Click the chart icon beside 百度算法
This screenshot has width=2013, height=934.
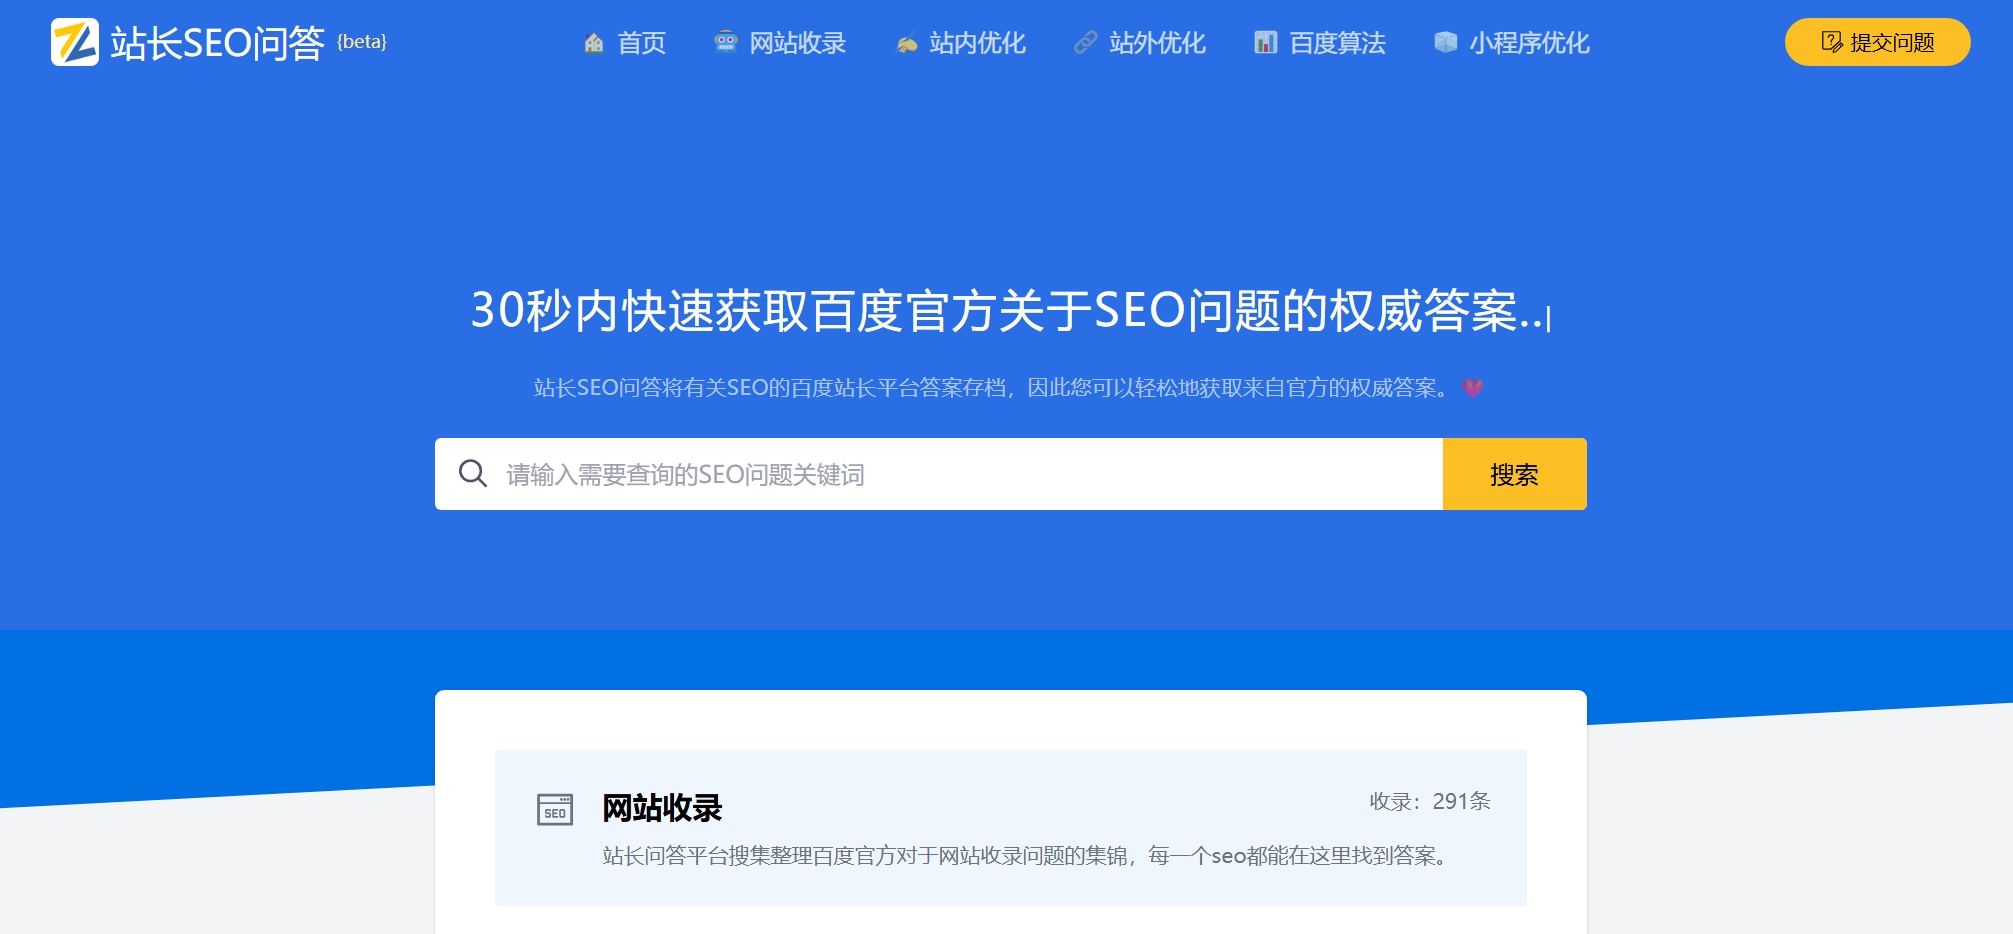(1265, 43)
